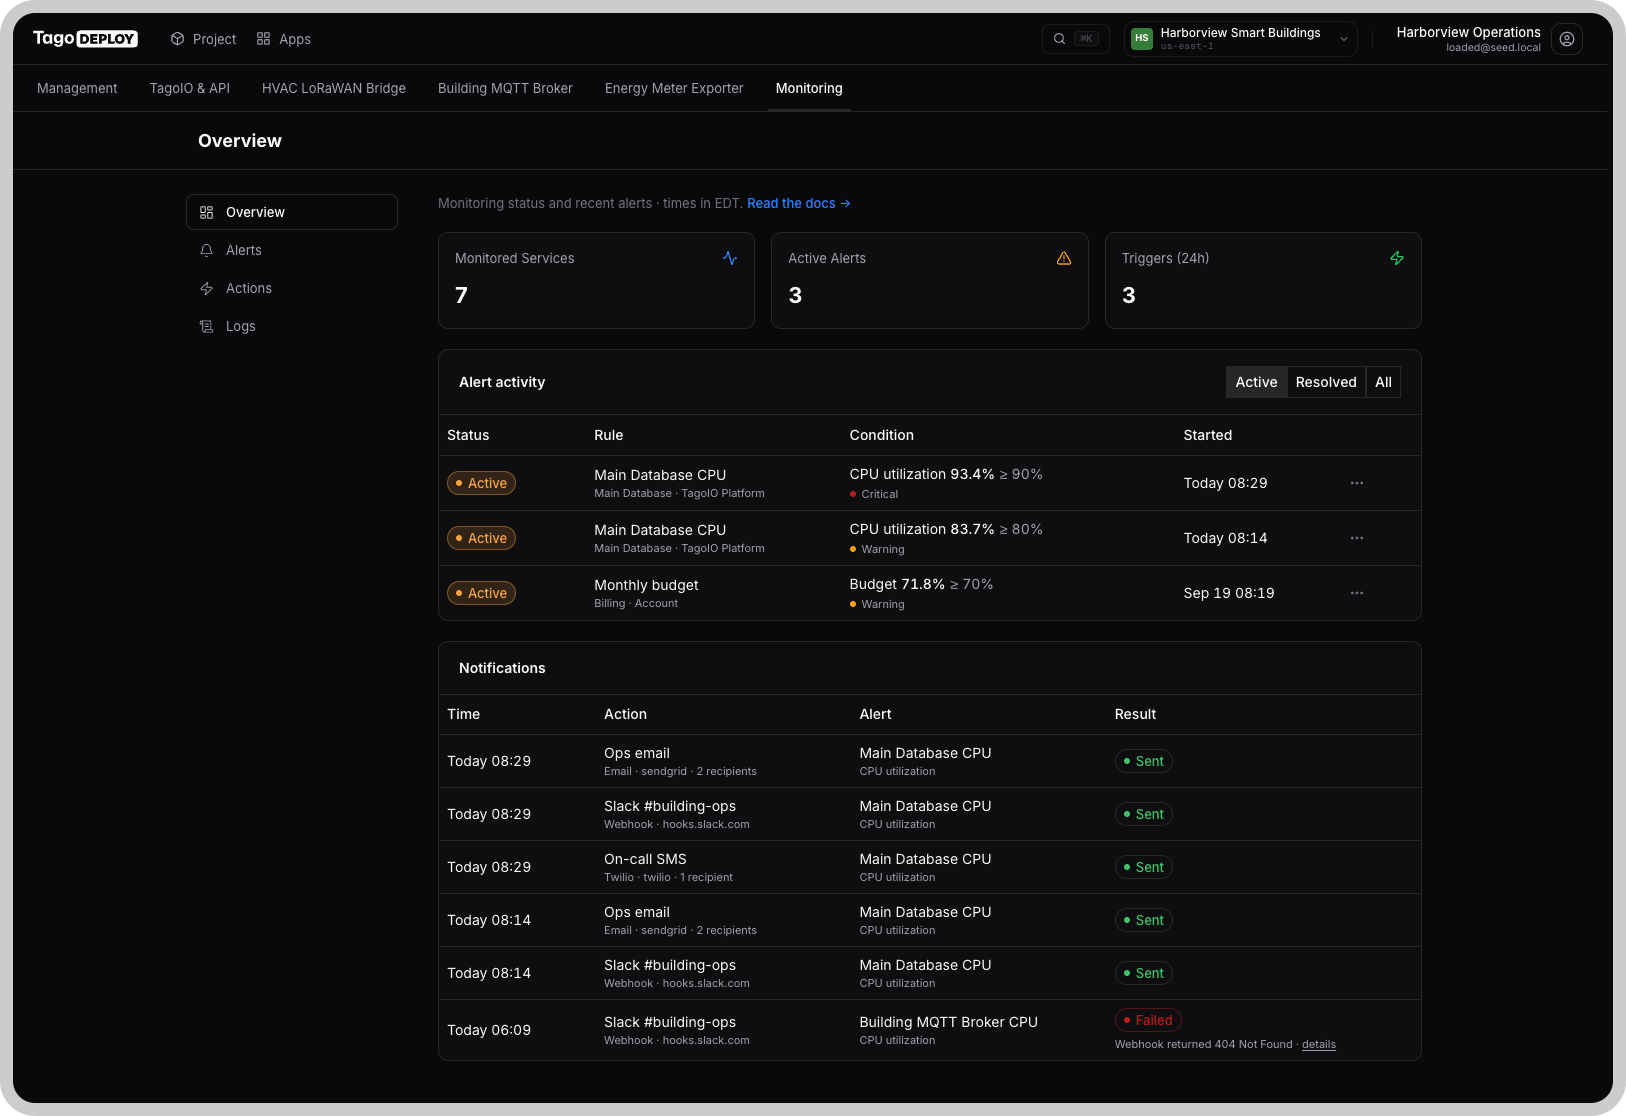Switch to the Energy Meter Exporter tab
Viewport: 1626px width, 1116px height.
674,88
